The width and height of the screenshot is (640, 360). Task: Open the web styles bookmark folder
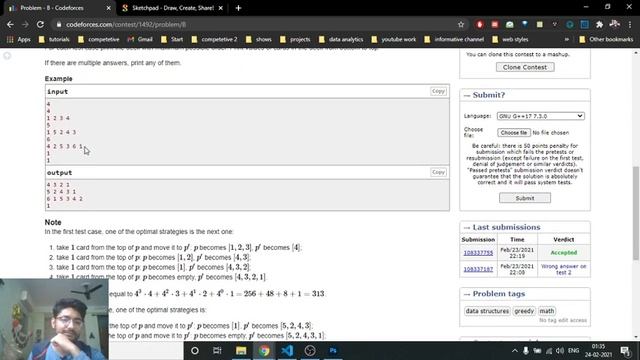(x=510, y=39)
